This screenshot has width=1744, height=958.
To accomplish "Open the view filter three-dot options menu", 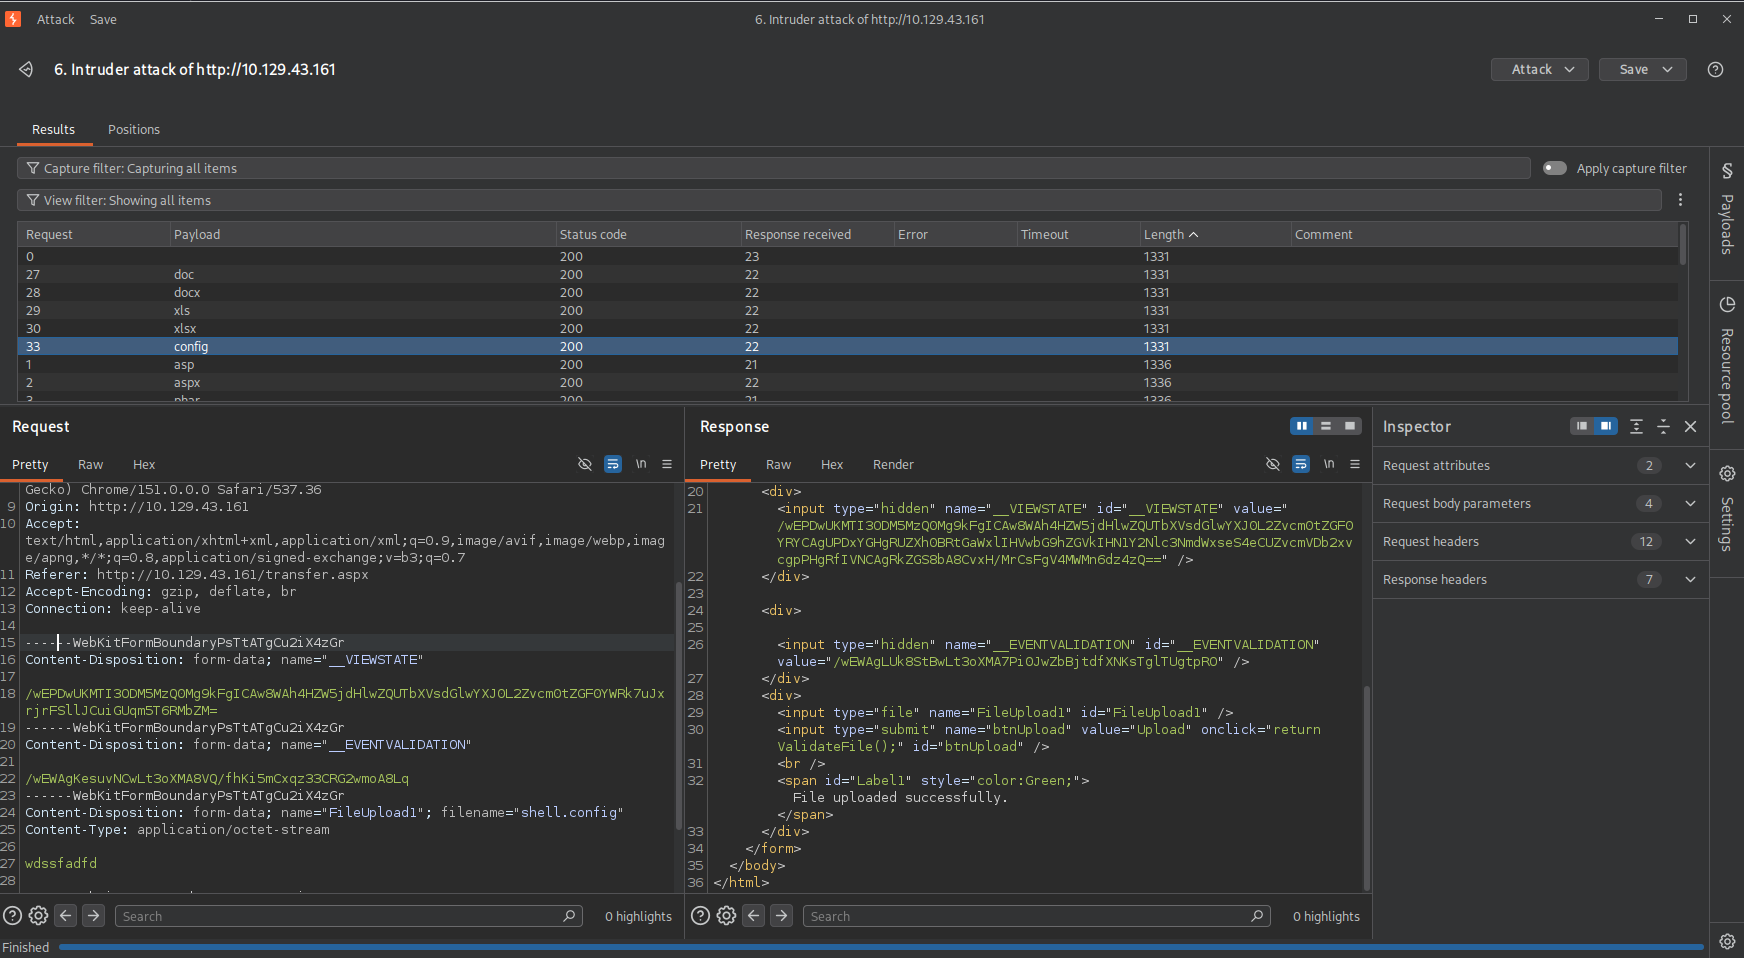I will coord(1680,200).
